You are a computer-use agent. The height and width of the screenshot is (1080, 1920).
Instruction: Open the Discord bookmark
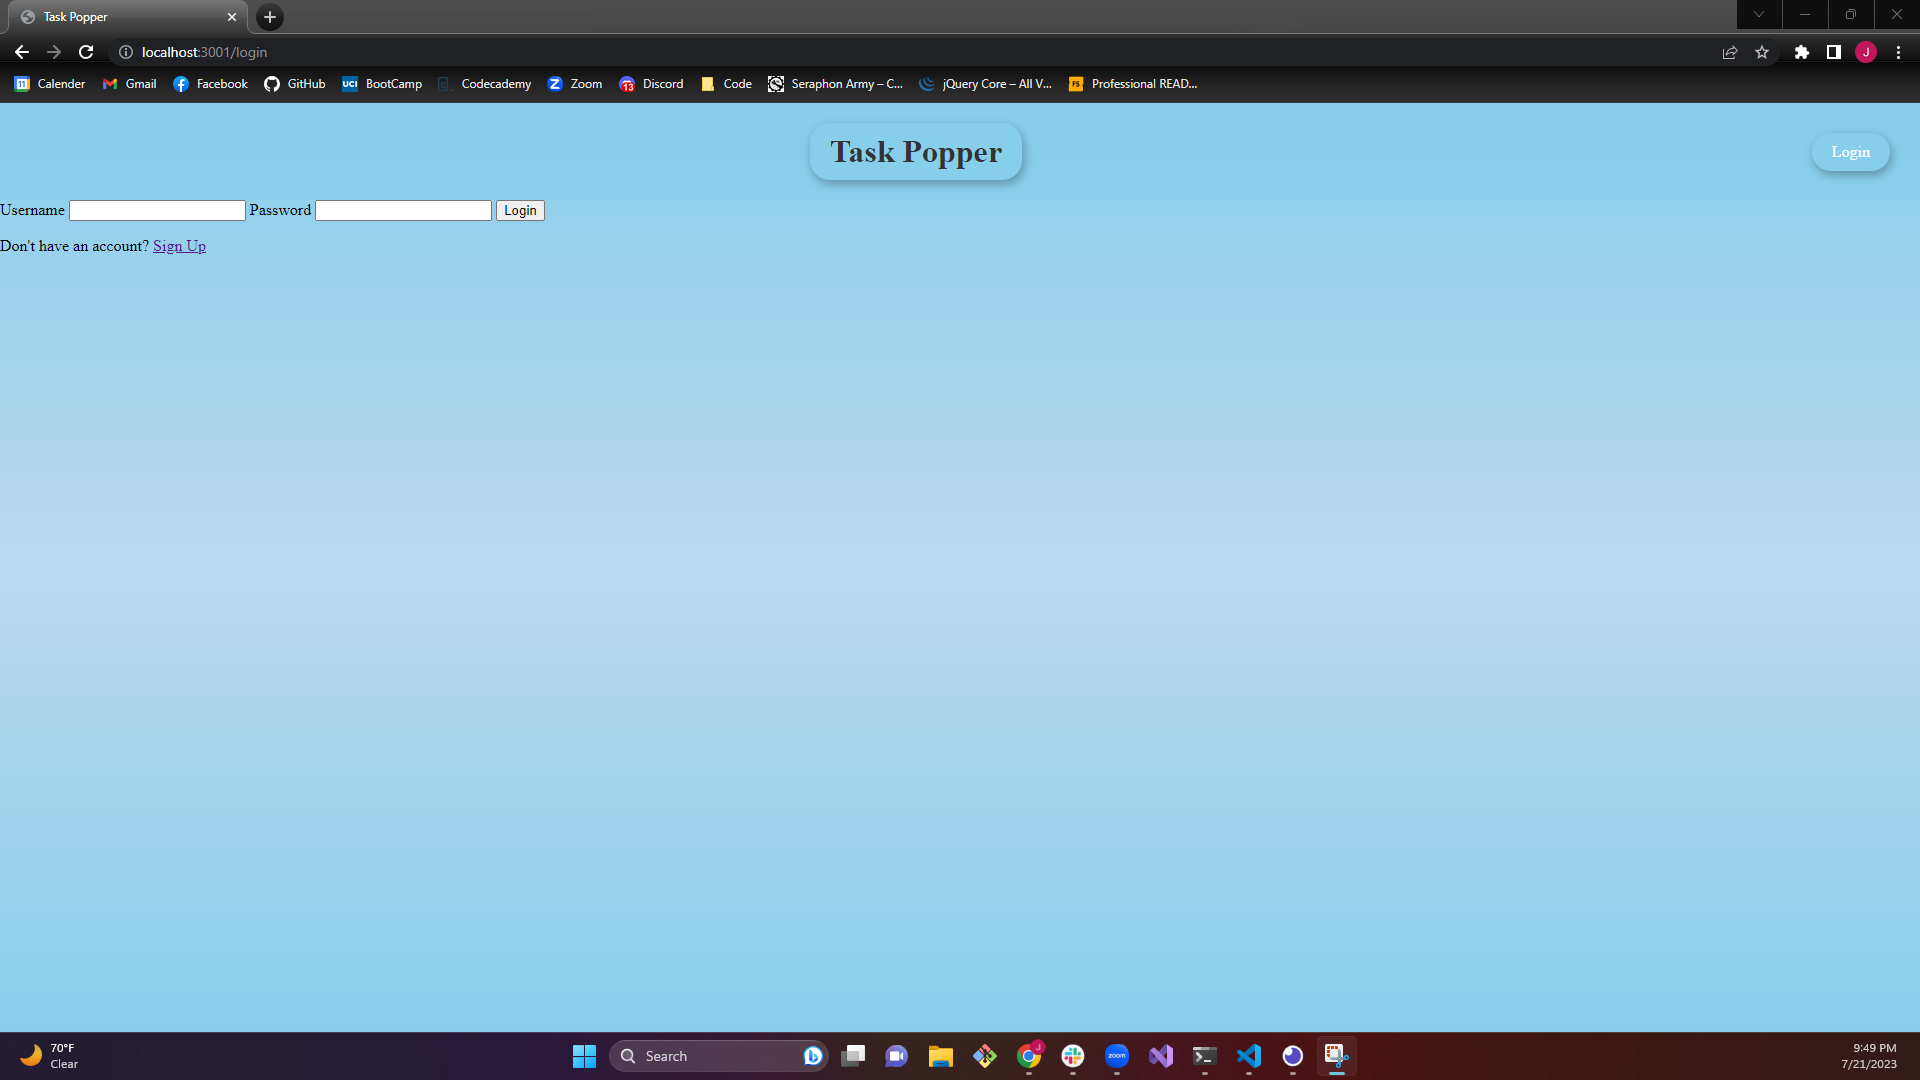[x=651, y=84]
